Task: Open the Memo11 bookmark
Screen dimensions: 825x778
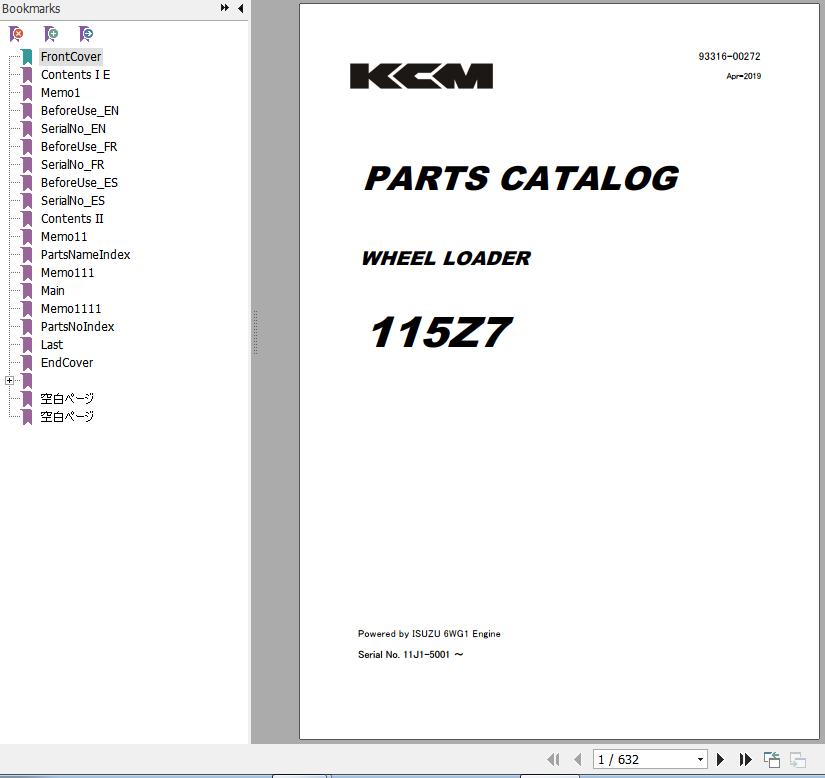Action: click(x=64, y=237)
